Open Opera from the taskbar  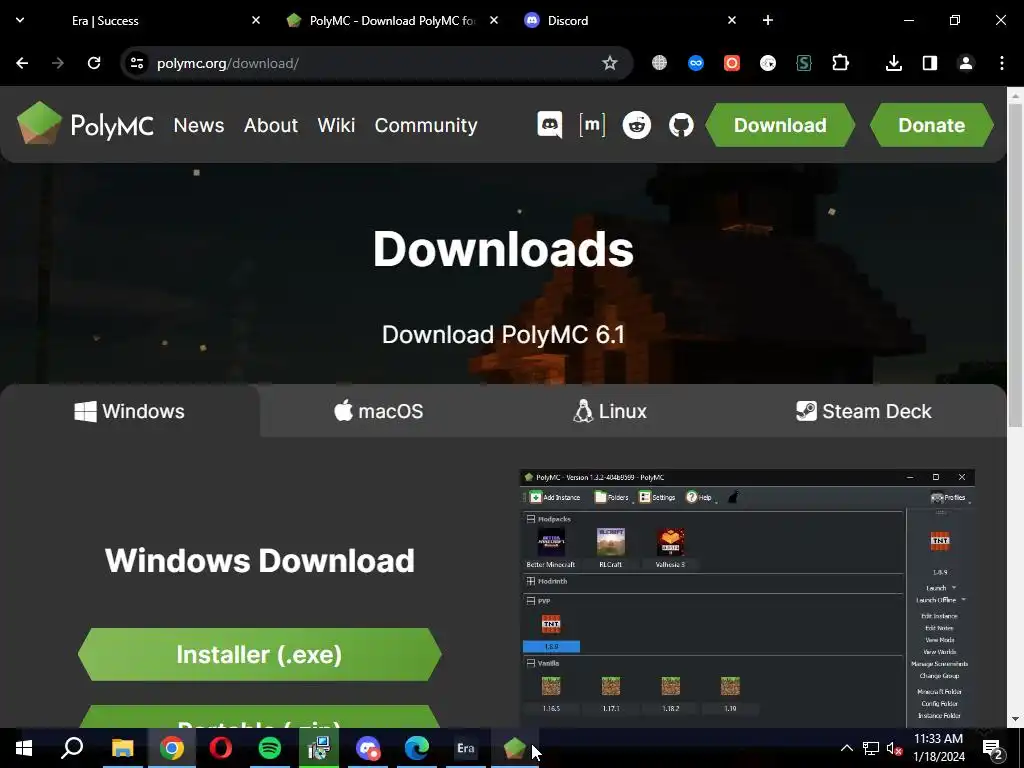tap(220, 748)
